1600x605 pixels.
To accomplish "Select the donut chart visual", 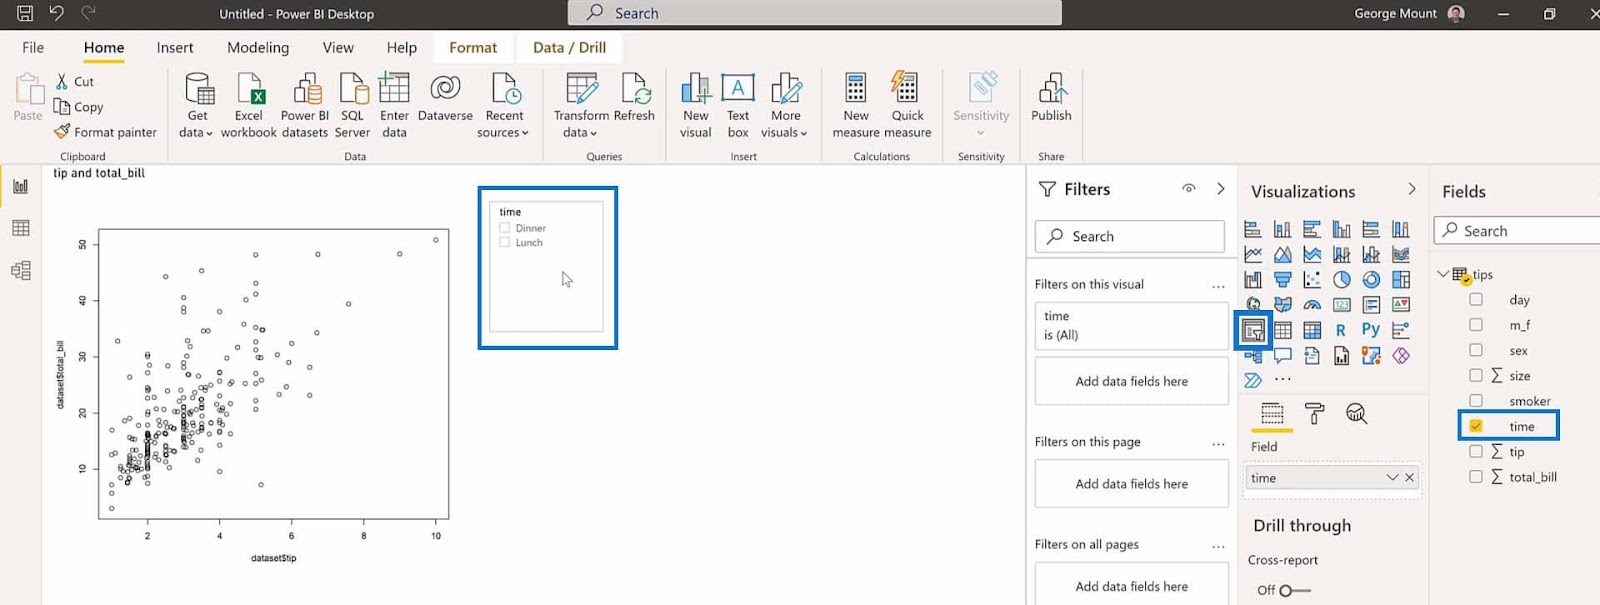I will (1371, 280).
